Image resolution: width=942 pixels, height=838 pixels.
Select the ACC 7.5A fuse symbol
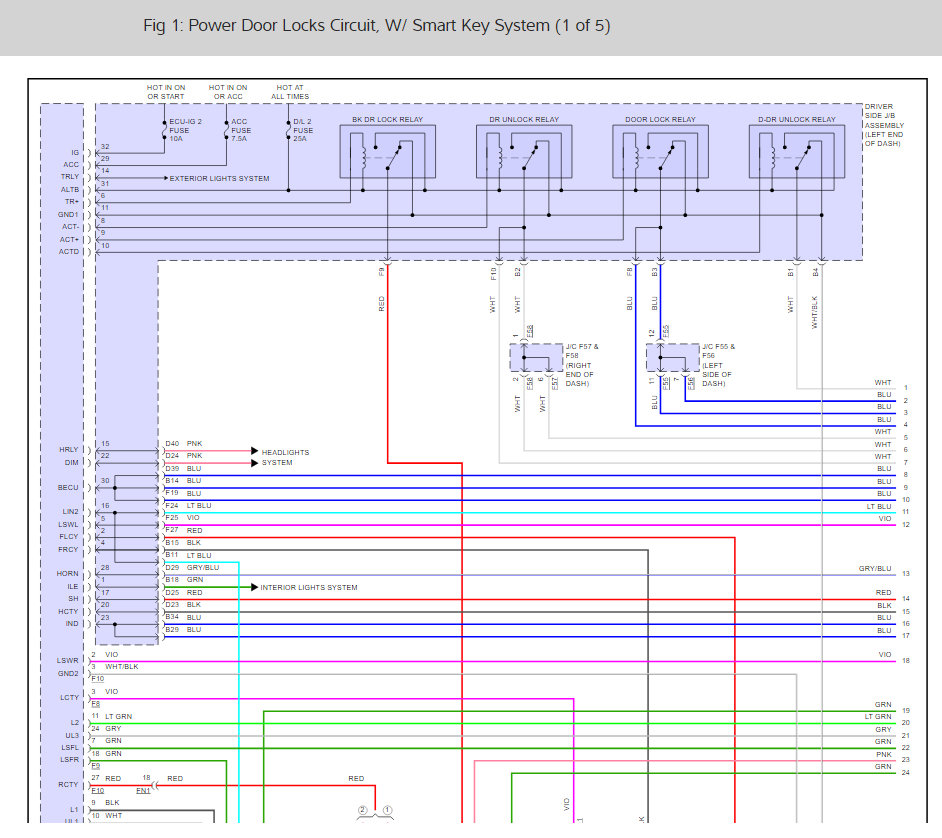click(x=226, y=129)
